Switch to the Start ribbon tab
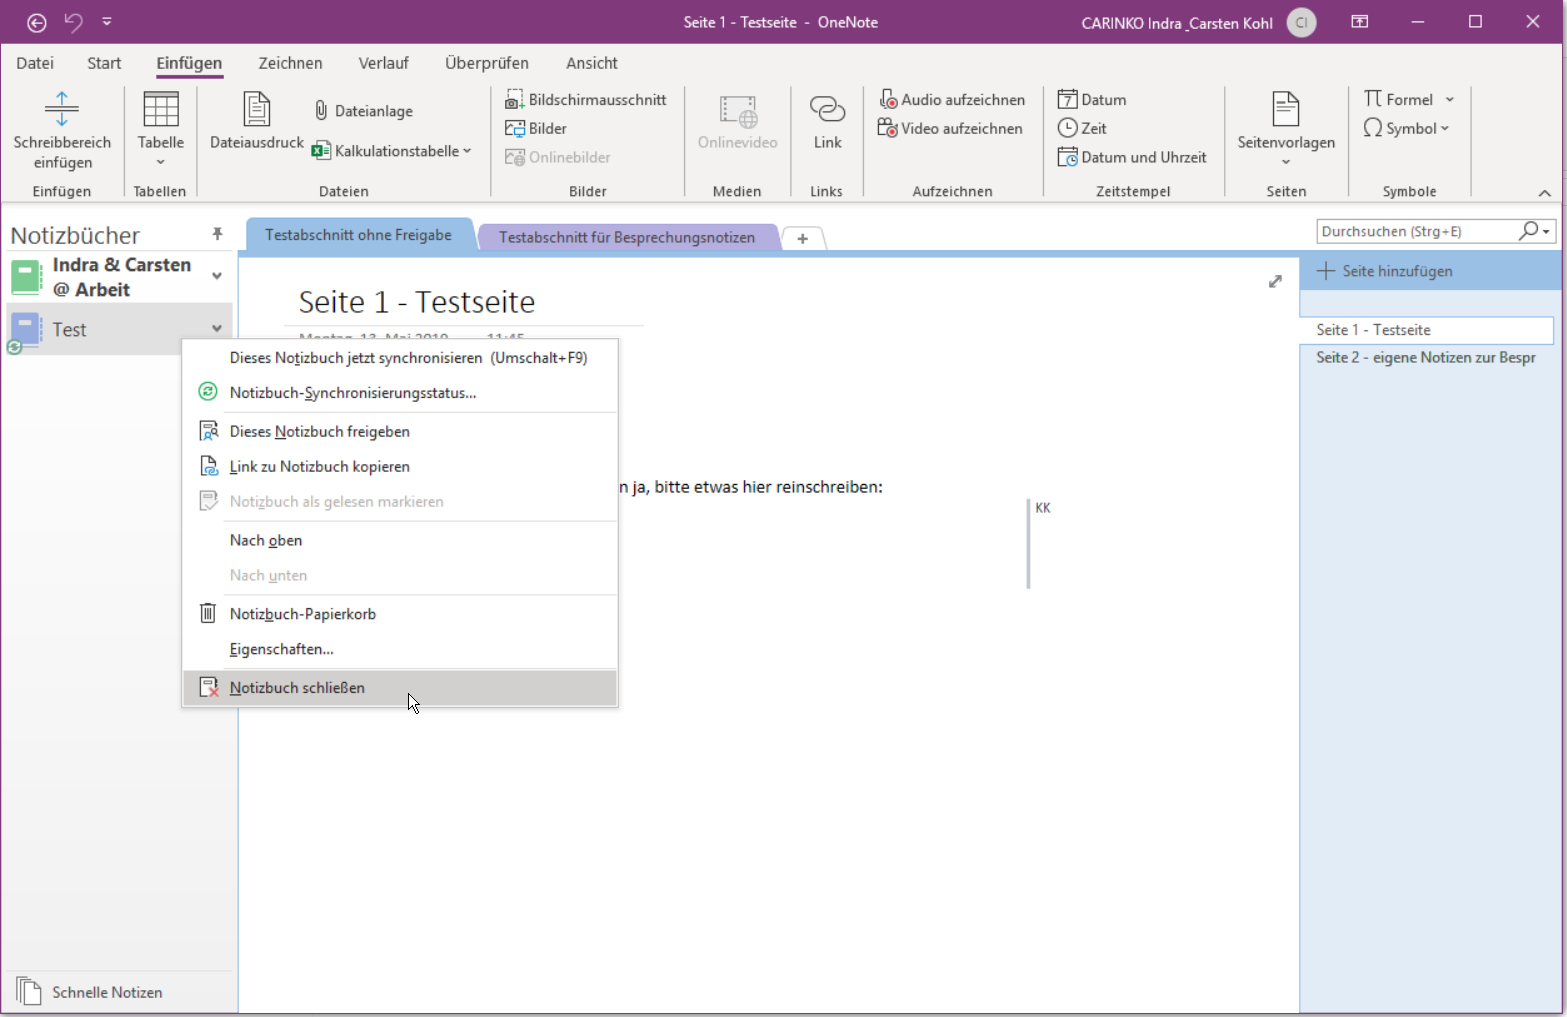The width and height of the screenshot is (1567, 1017). point(104,63)
